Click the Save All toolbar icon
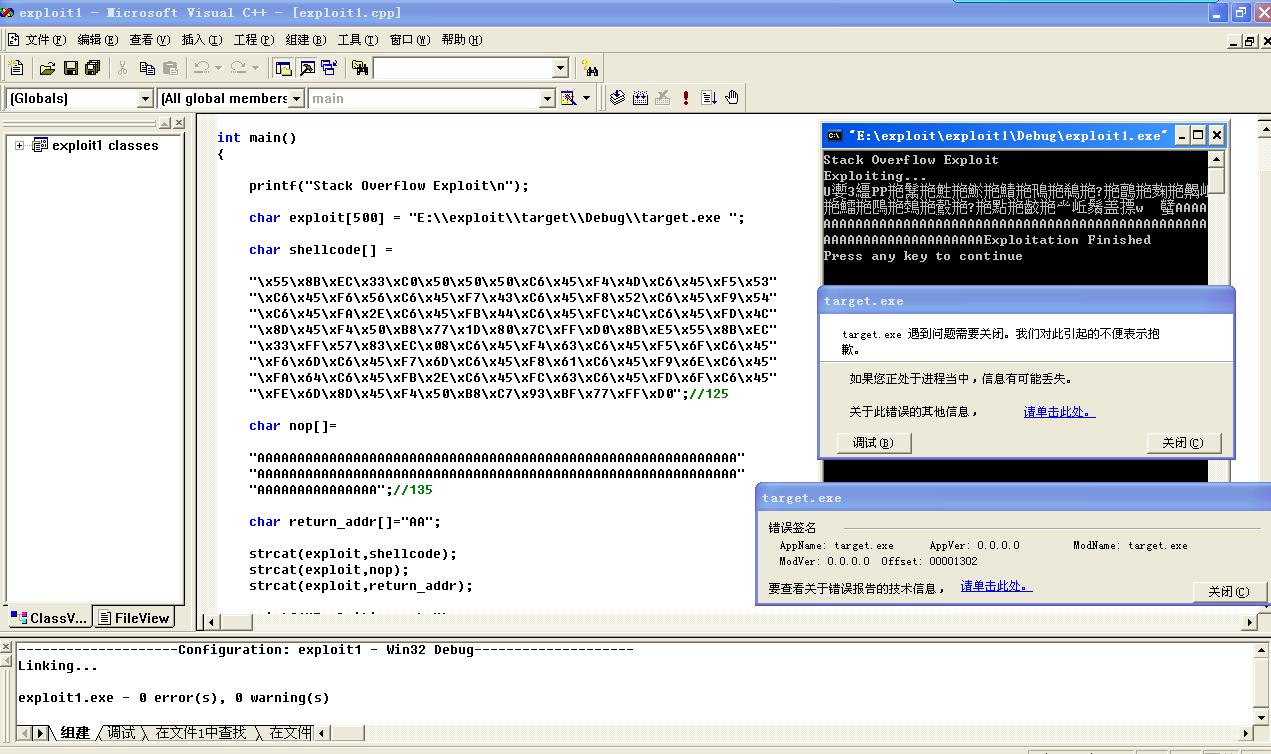 93,68
